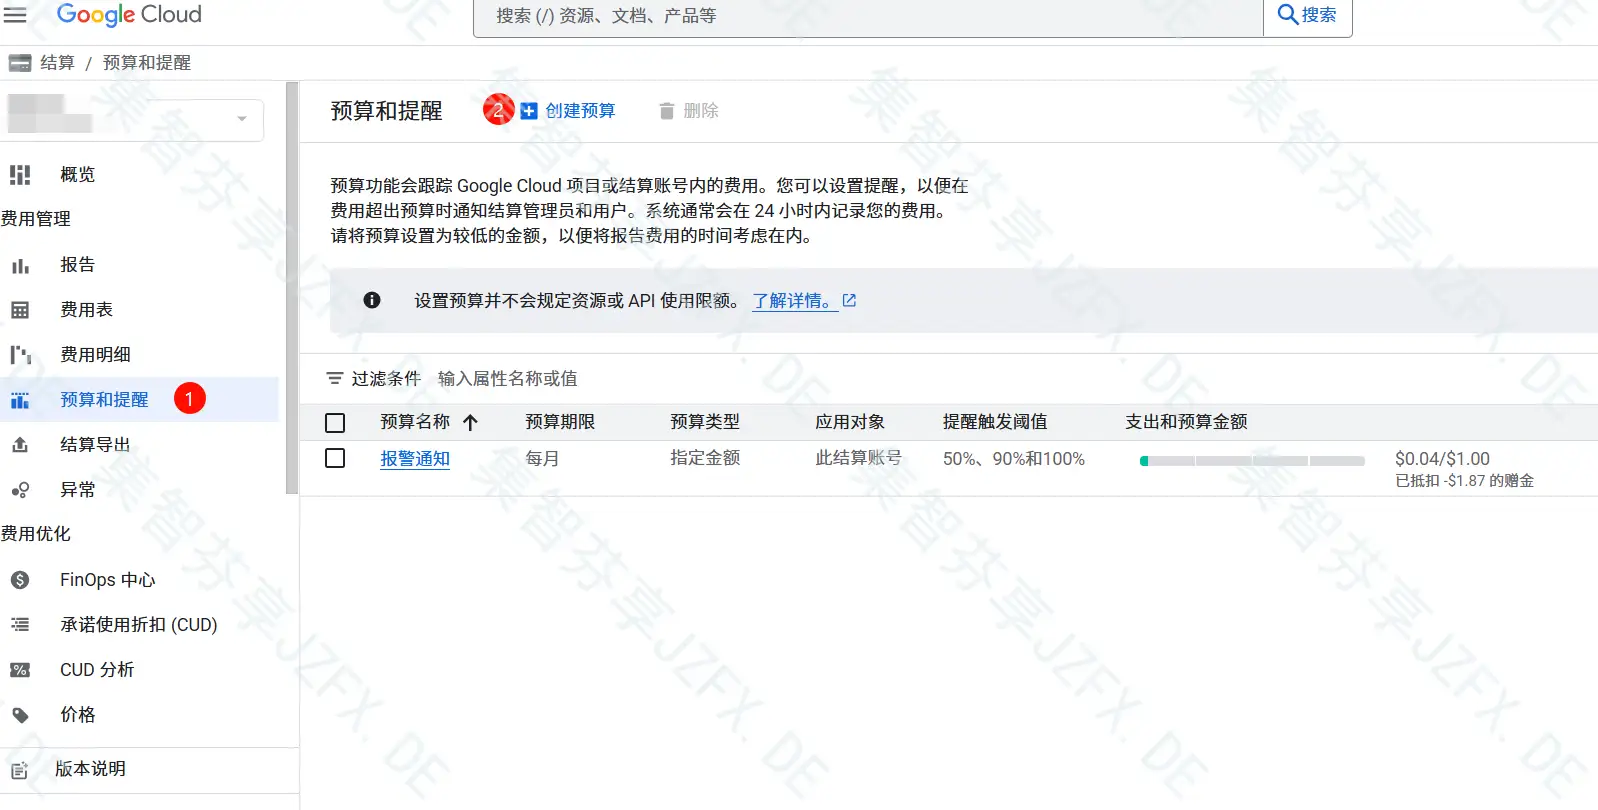Click the 删除 button label

(x=701, y=111)
